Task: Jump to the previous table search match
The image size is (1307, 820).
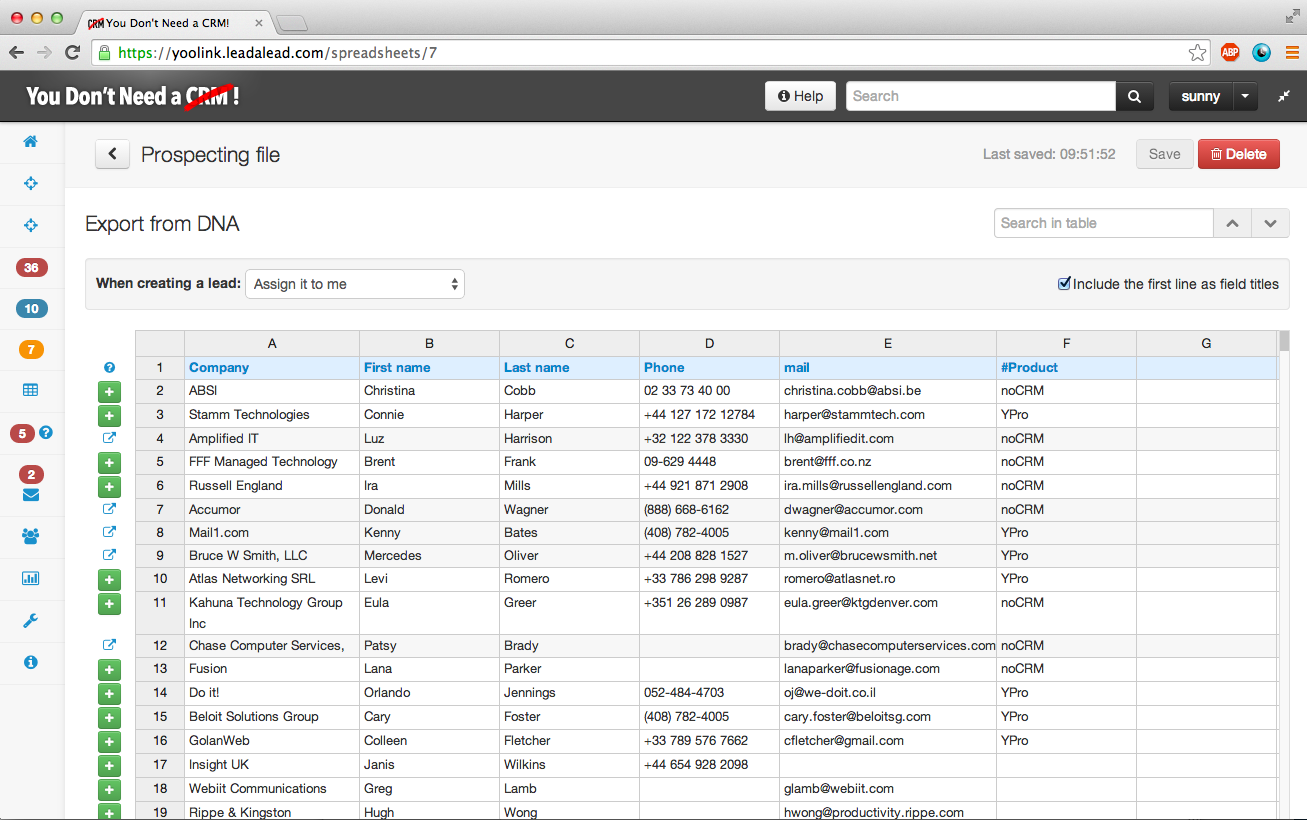Action: coord(1232,223)
